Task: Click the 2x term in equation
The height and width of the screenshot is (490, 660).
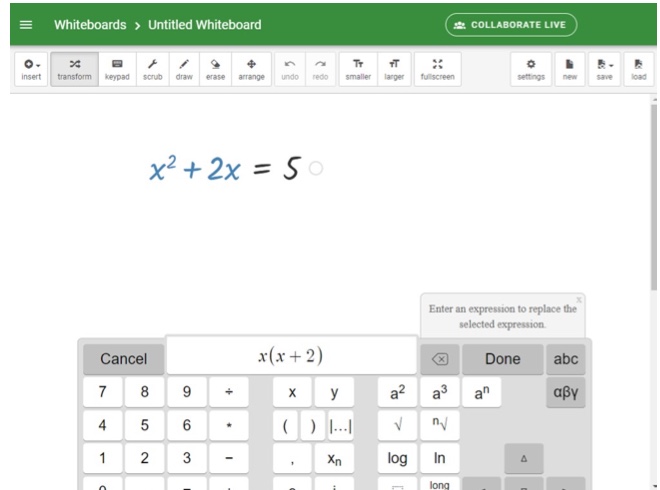Action: (x=224, y=169)
